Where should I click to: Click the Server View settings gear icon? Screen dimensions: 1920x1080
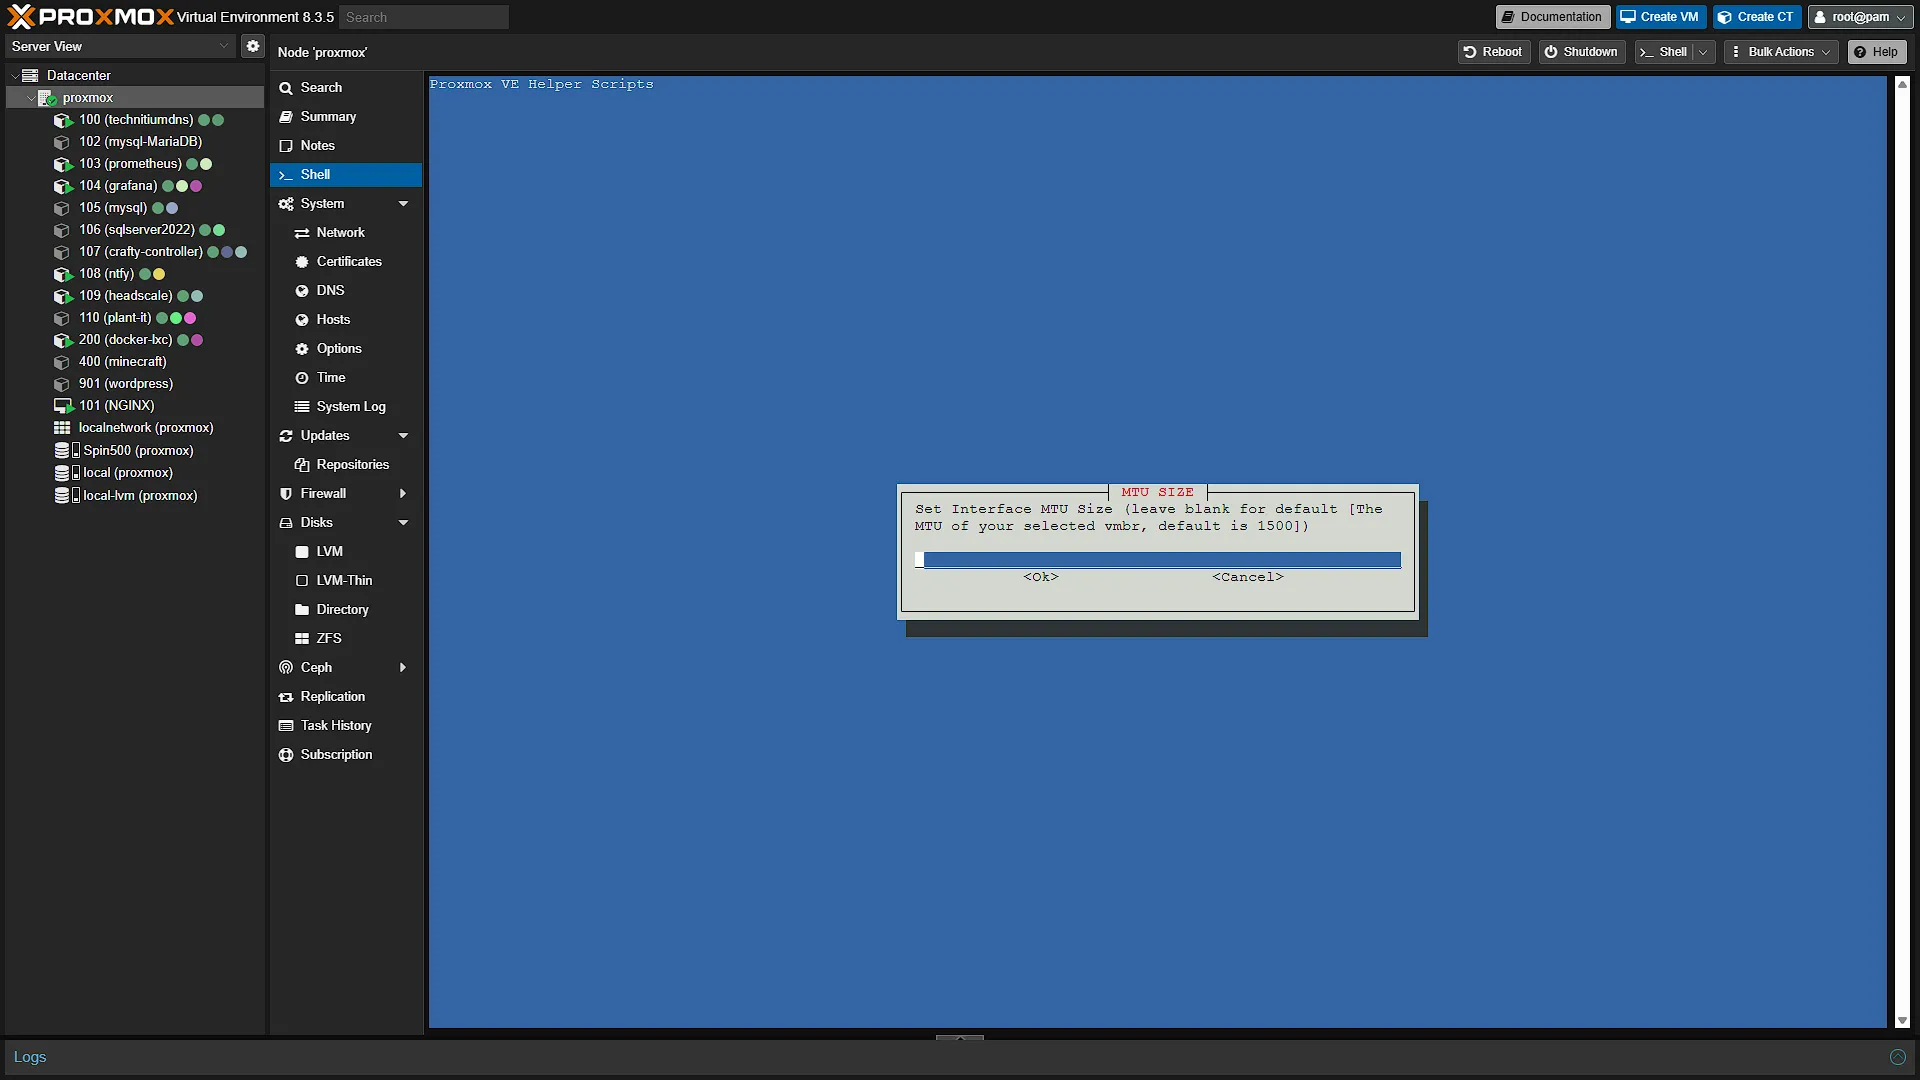tap(253, 46)
